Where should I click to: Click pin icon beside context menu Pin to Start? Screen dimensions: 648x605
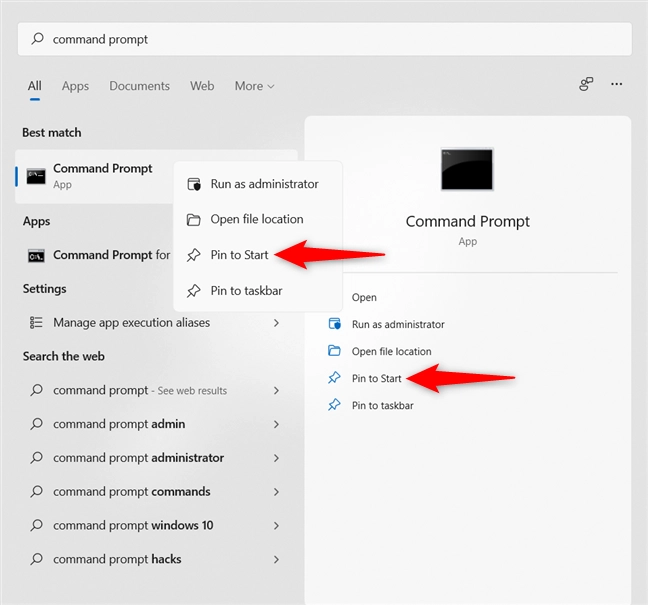pyautogui.click(x=193, y=255)
